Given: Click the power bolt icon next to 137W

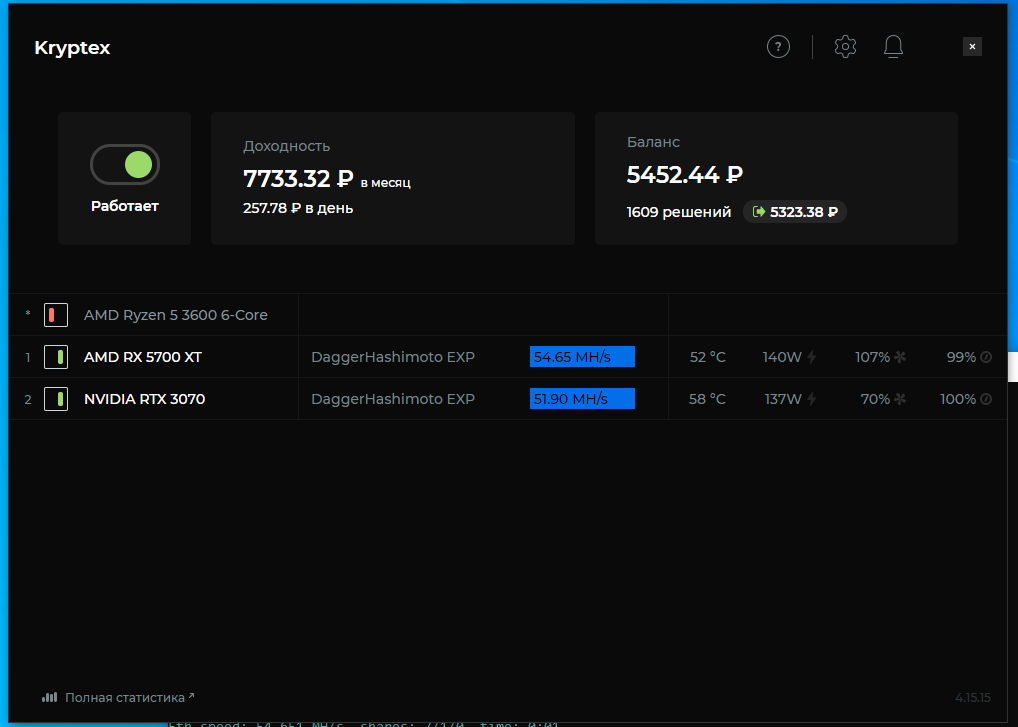Looking at the screenshot, I should (x=811, y=399).
